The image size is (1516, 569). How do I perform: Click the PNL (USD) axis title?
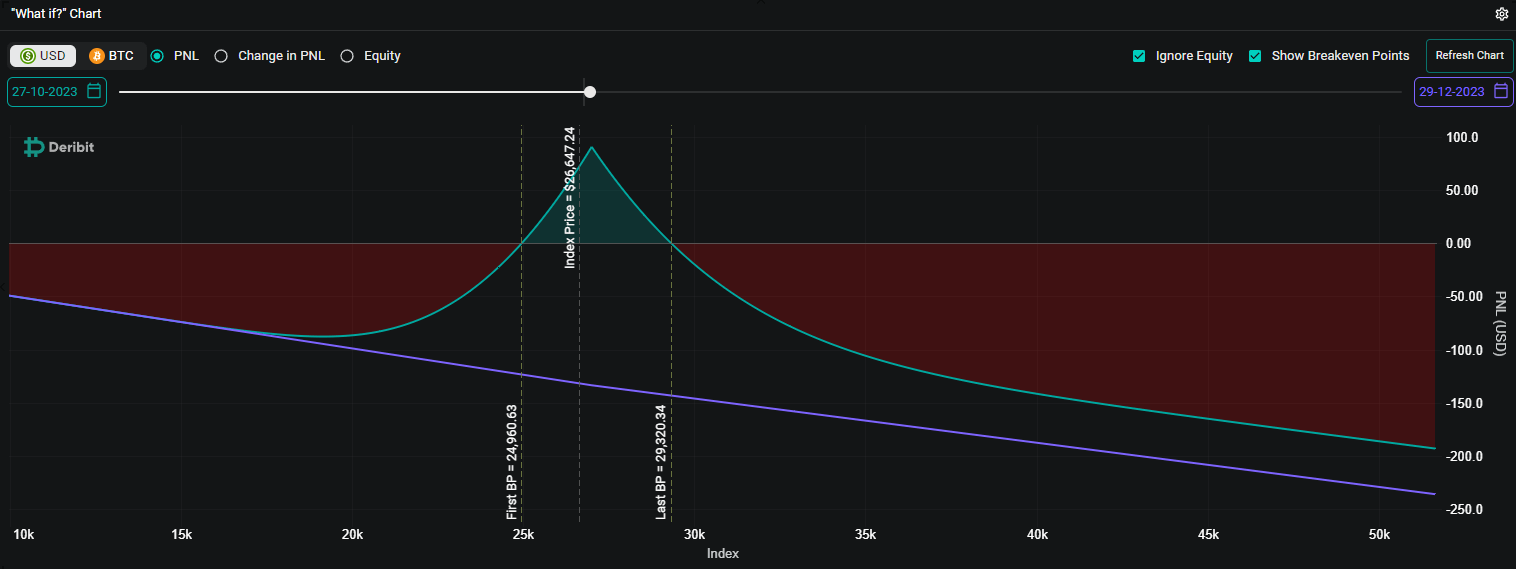tap(1500, 323)
